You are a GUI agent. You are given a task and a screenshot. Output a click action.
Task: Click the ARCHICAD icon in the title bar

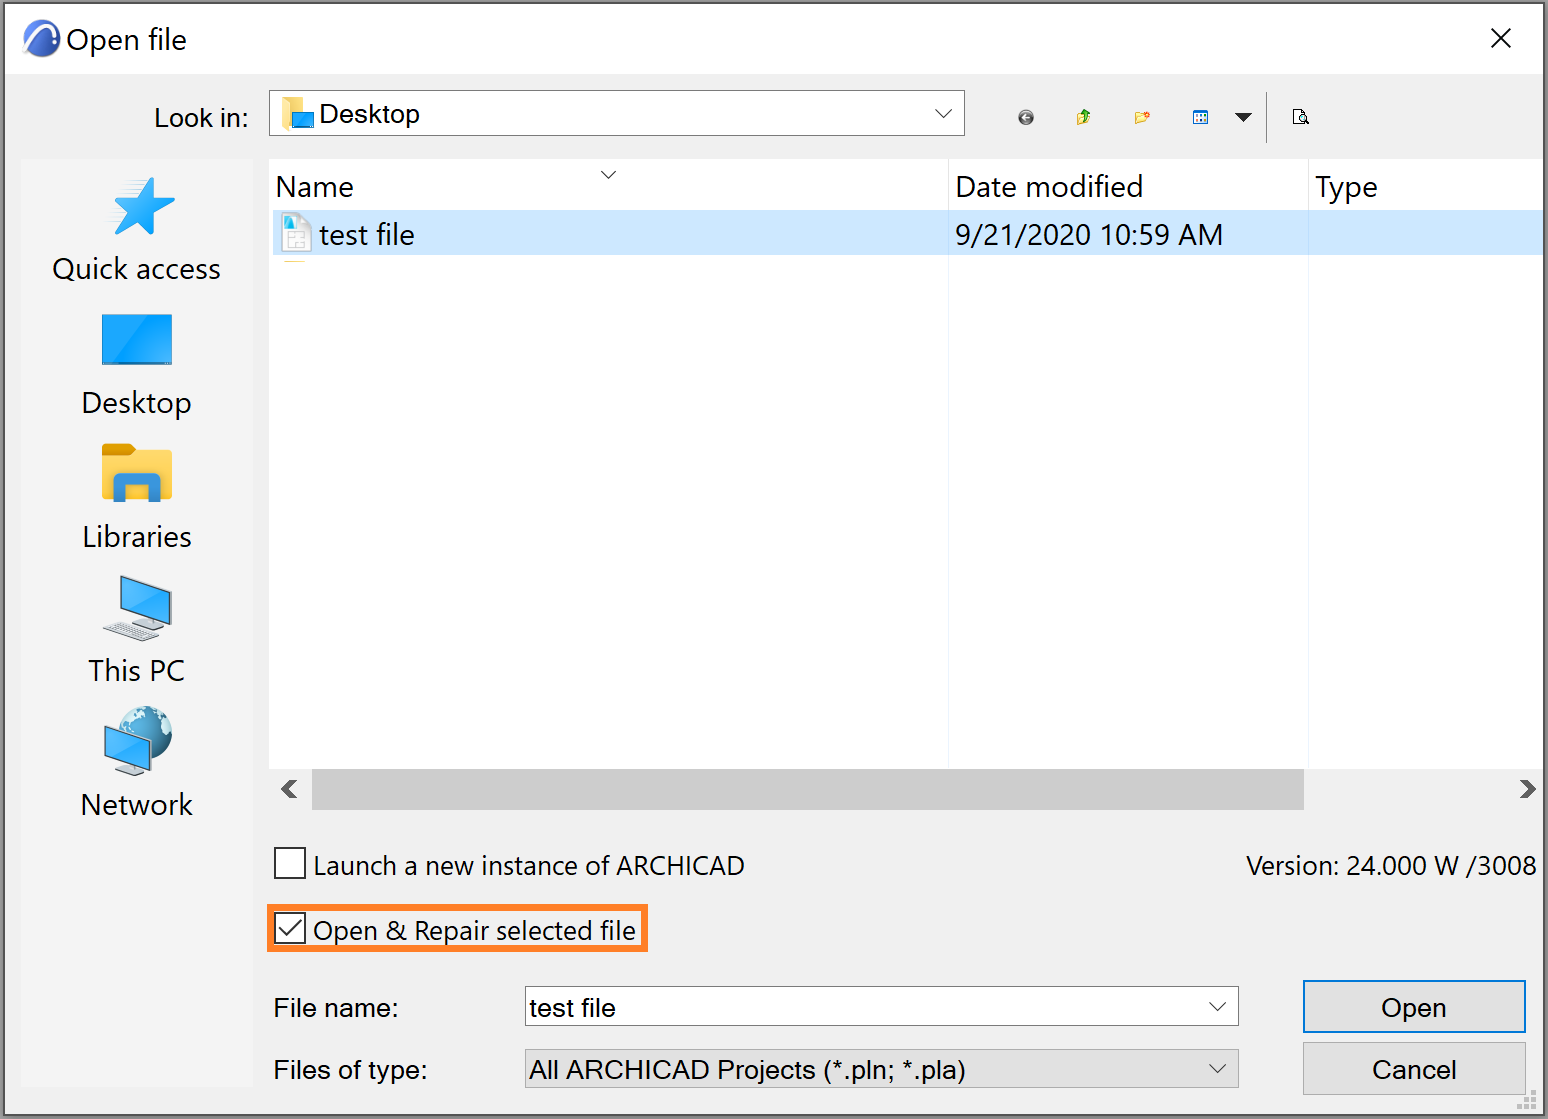(41, 39)
